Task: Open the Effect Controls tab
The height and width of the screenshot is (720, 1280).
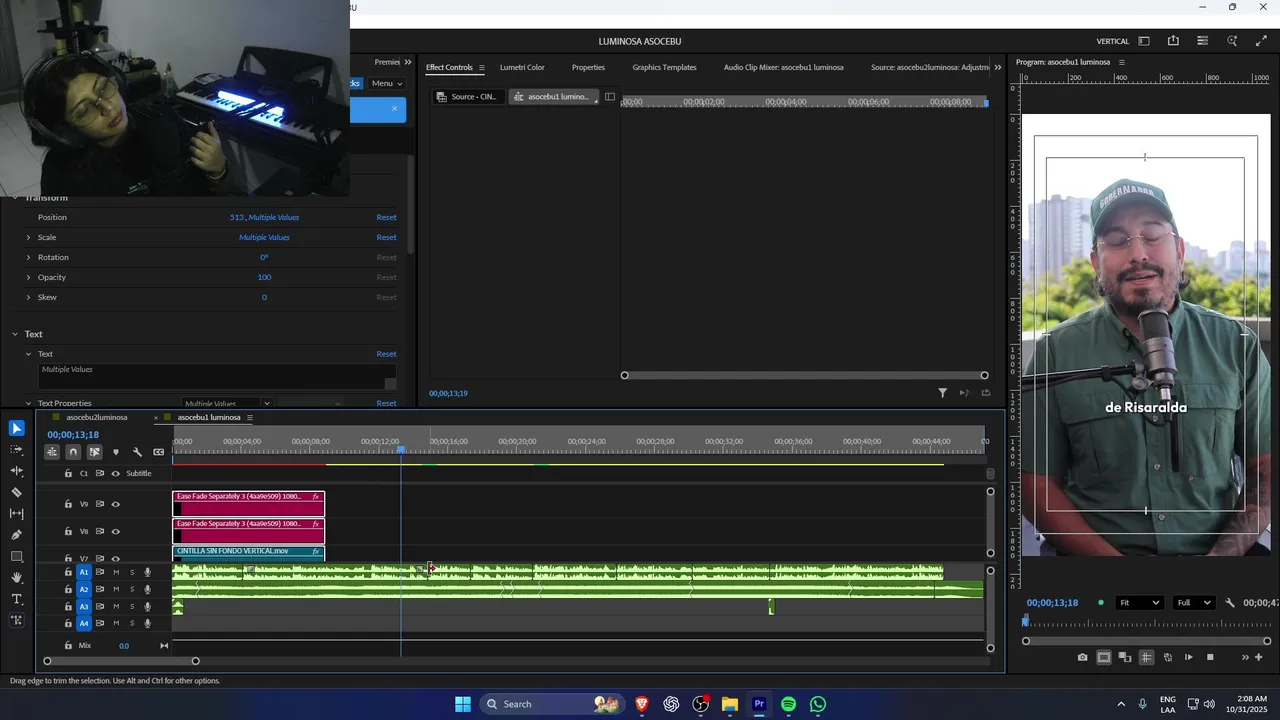Action: point(449,67)
